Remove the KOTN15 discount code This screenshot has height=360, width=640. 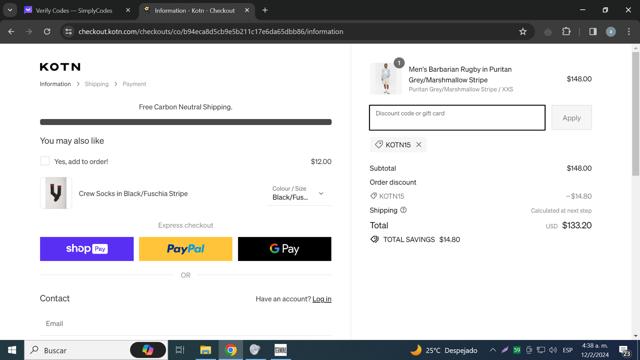[419, 144]
